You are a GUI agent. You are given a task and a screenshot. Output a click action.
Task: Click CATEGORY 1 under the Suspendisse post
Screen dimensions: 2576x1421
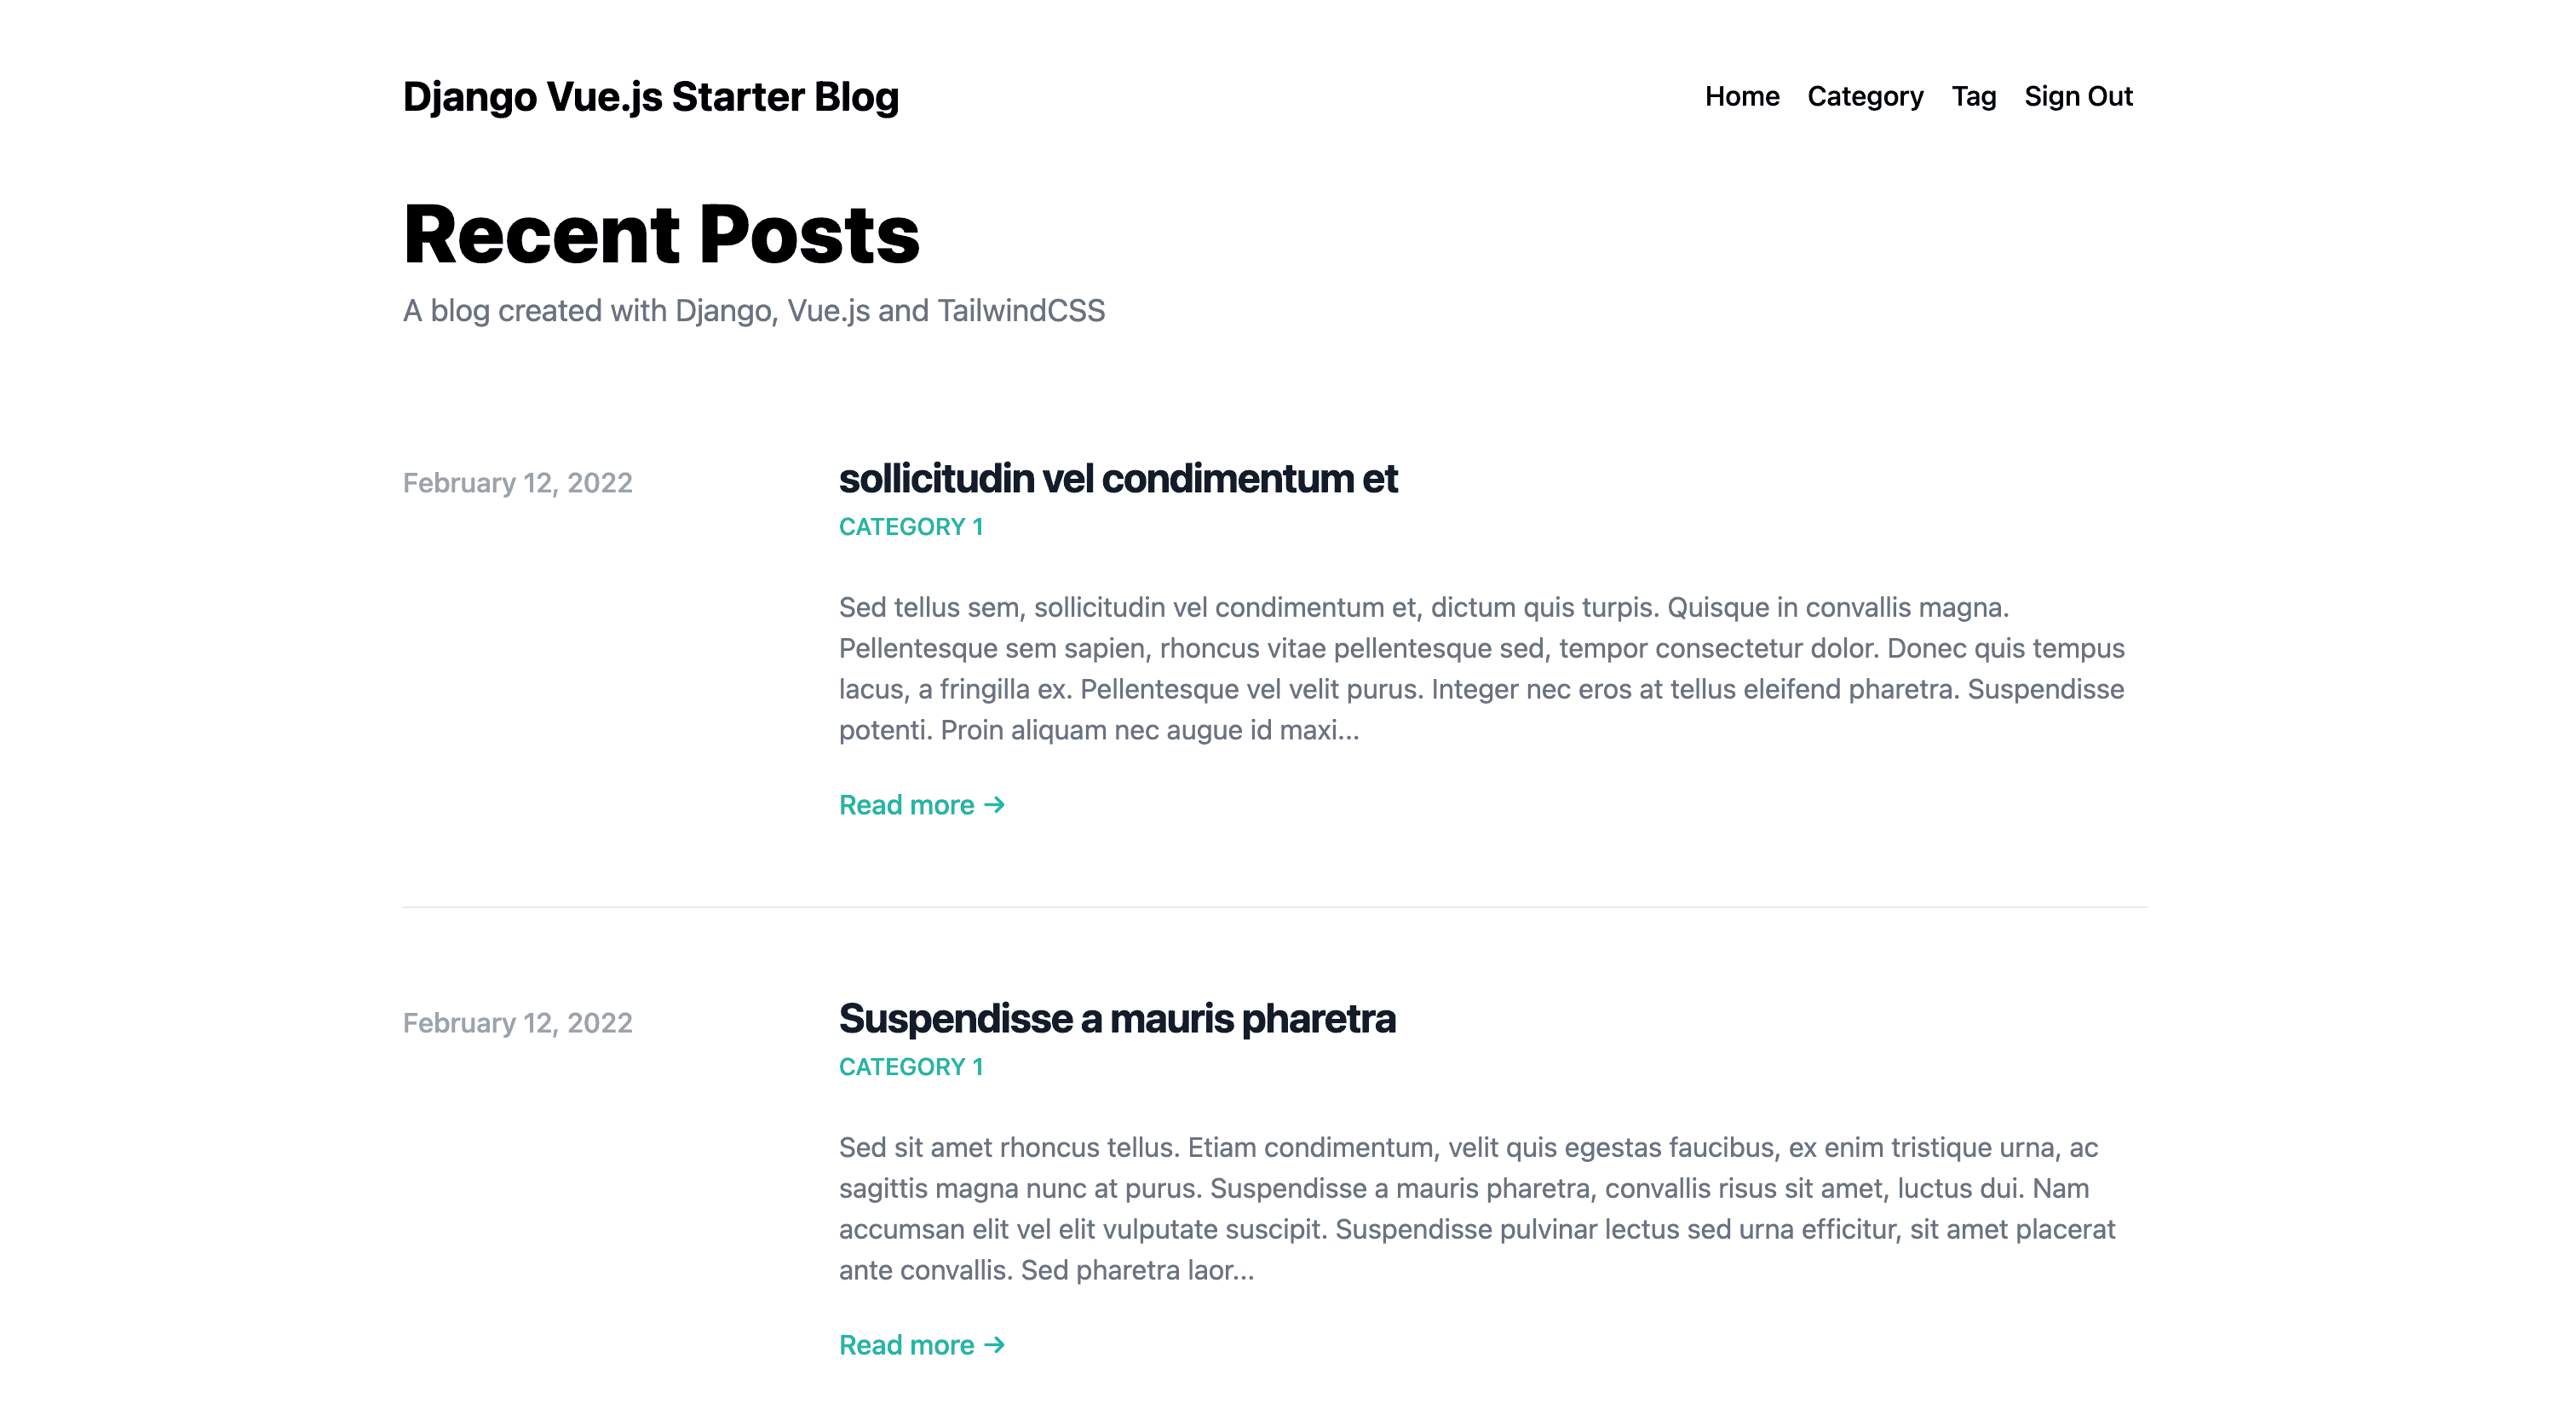pos(911,1066)
